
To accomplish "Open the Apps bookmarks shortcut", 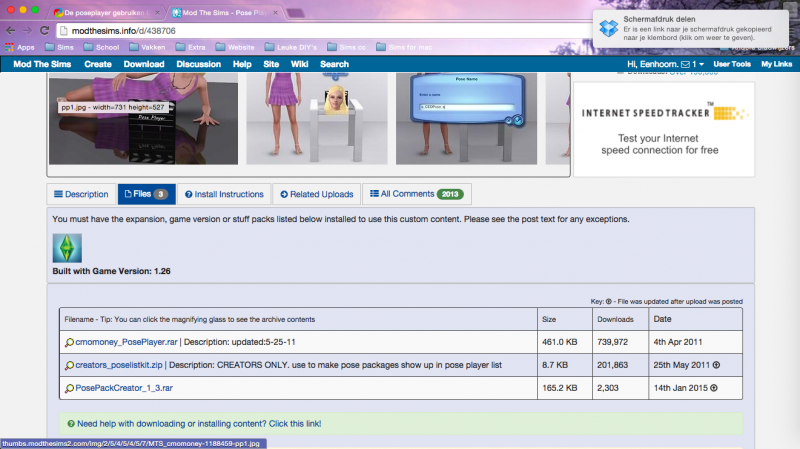I will pos(19,47).
